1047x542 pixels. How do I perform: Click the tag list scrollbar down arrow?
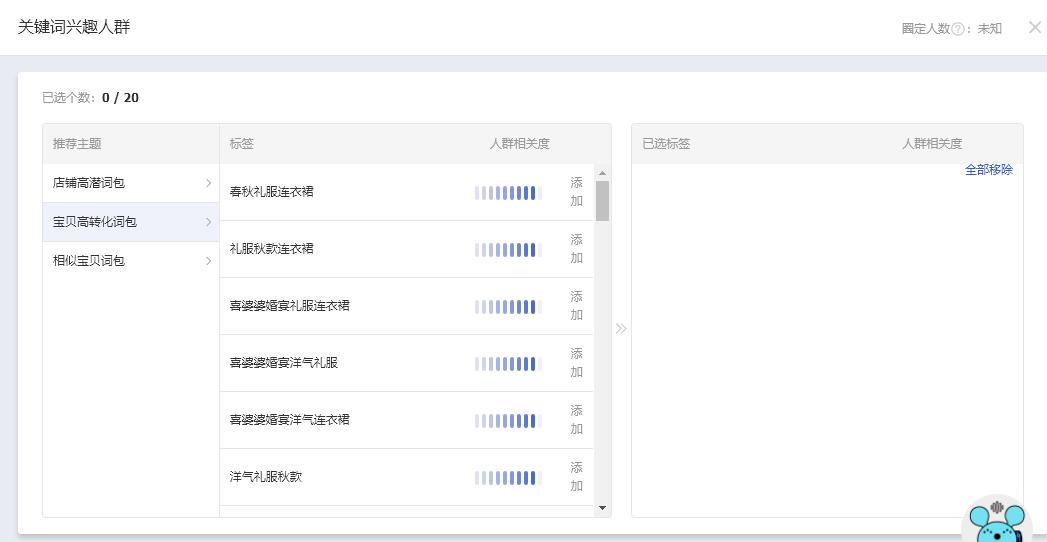602,508
